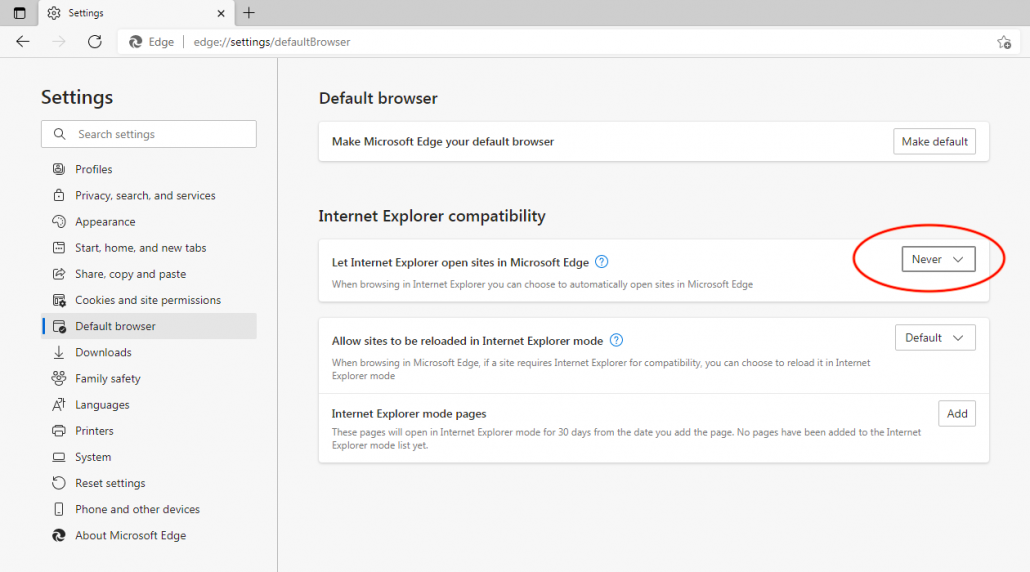Refresh the page with reload icon
Viewport: 1030px width, 572px height.
(x=95, y=42)
